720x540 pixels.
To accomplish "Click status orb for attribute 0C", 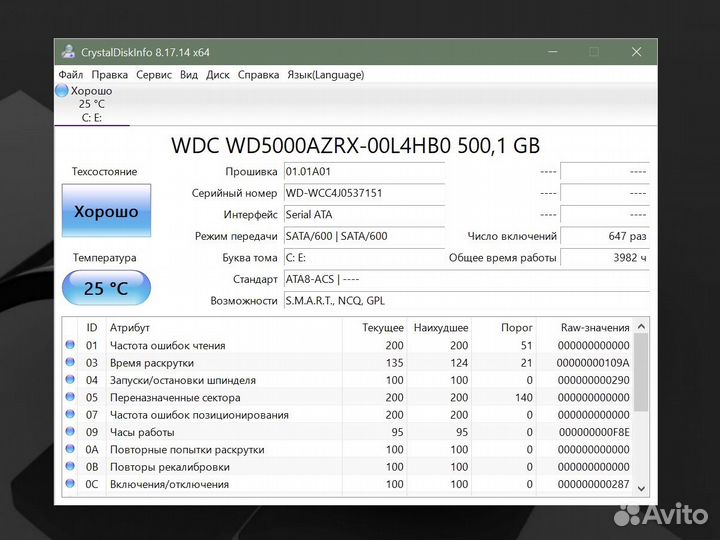I will point(70,483).
